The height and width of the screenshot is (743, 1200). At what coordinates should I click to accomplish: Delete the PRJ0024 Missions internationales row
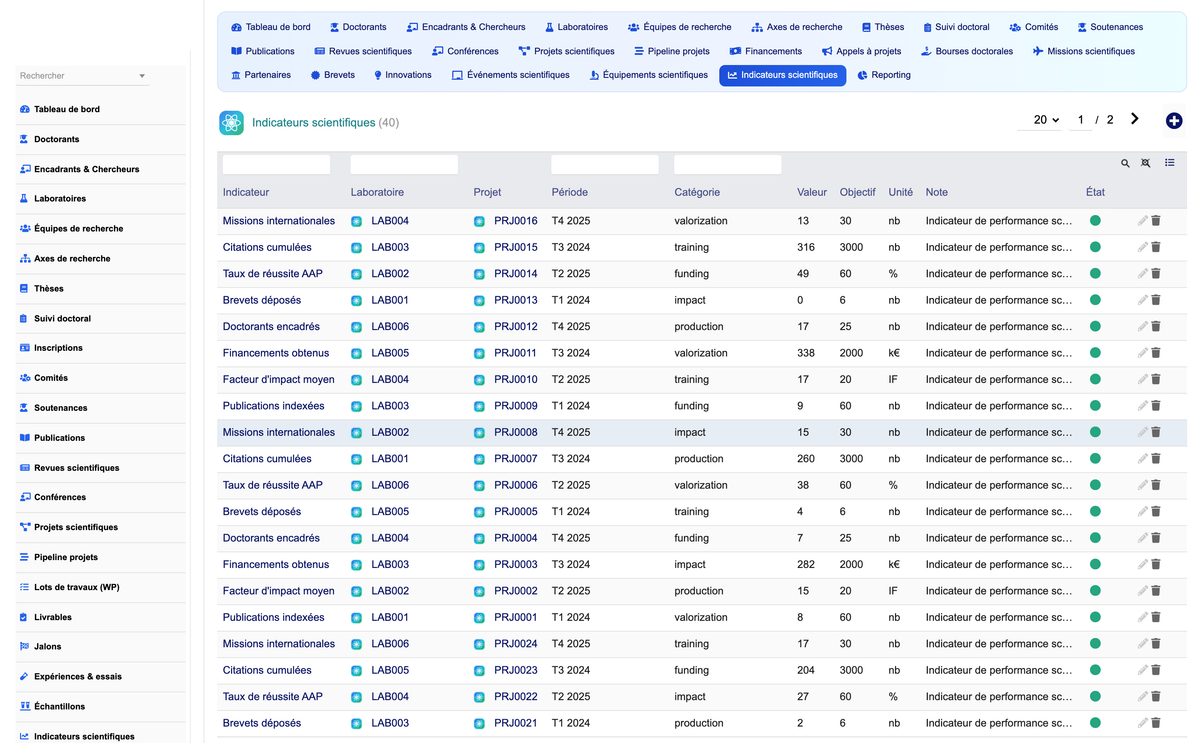point(1156,644)
